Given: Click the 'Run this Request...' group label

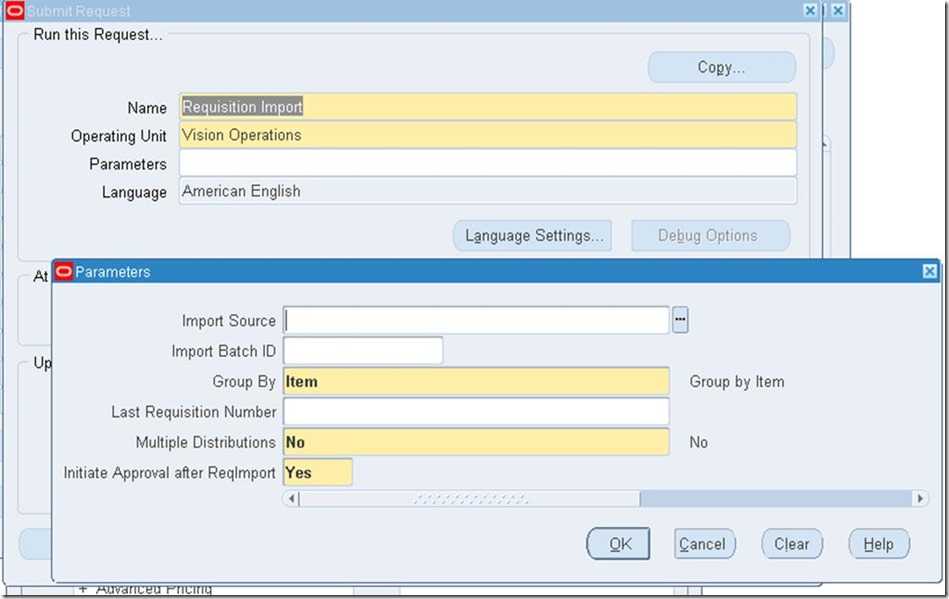Looking at the screenshot, I should (x=98, y=34).
